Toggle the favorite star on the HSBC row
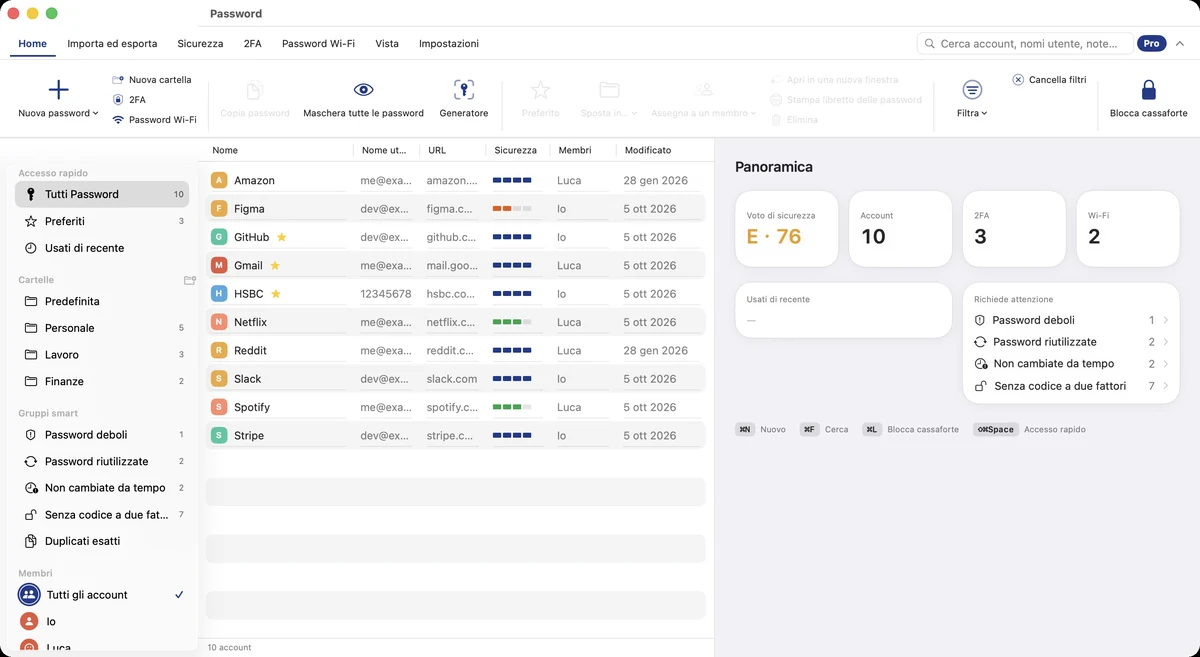 [276, 294]
